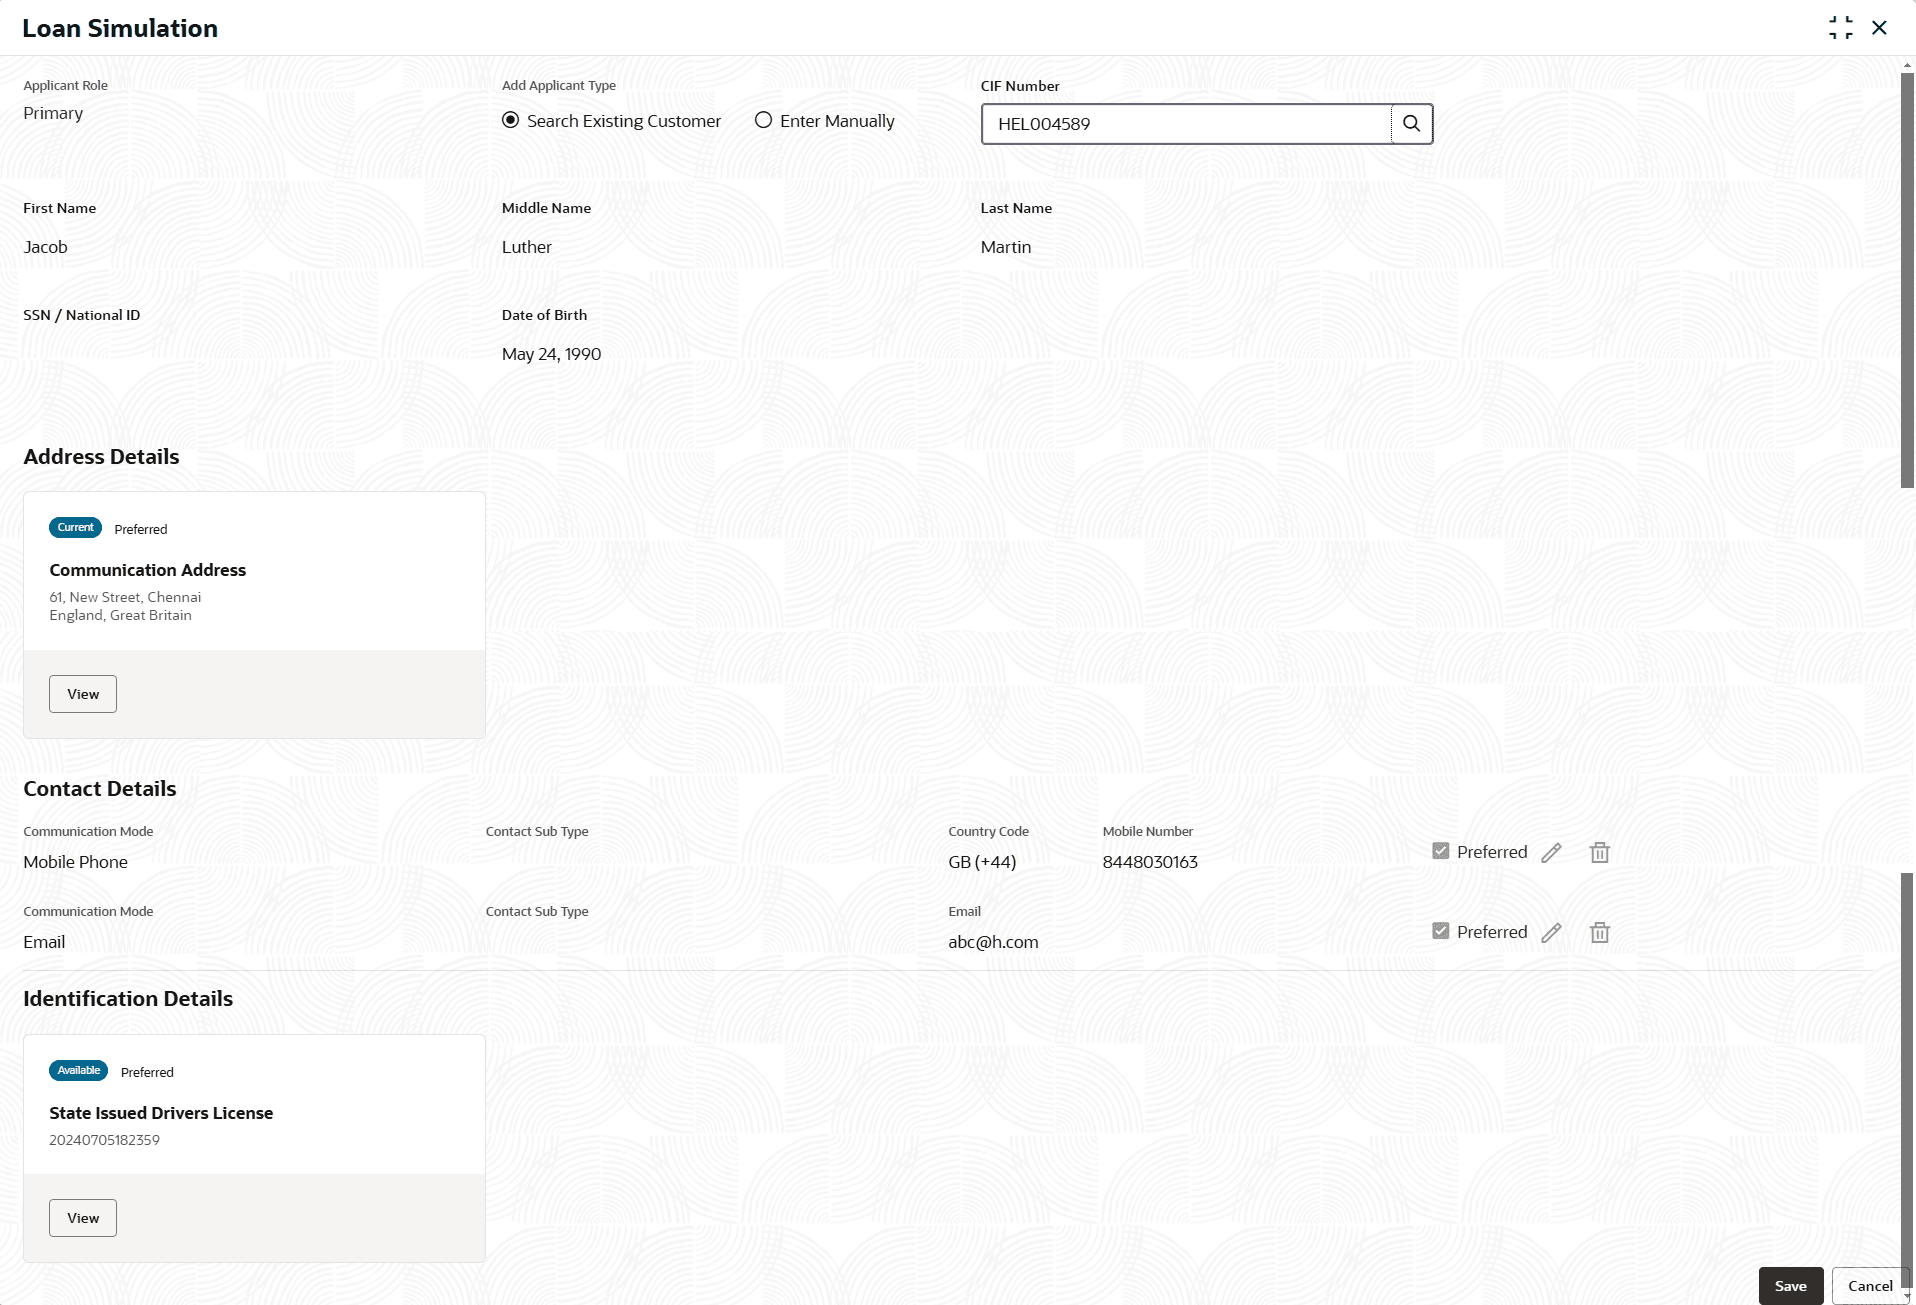This screenshot has height=1305, width=1916.
Task: Click the Available badge on identification card
Action: [x=78, y=1071]
